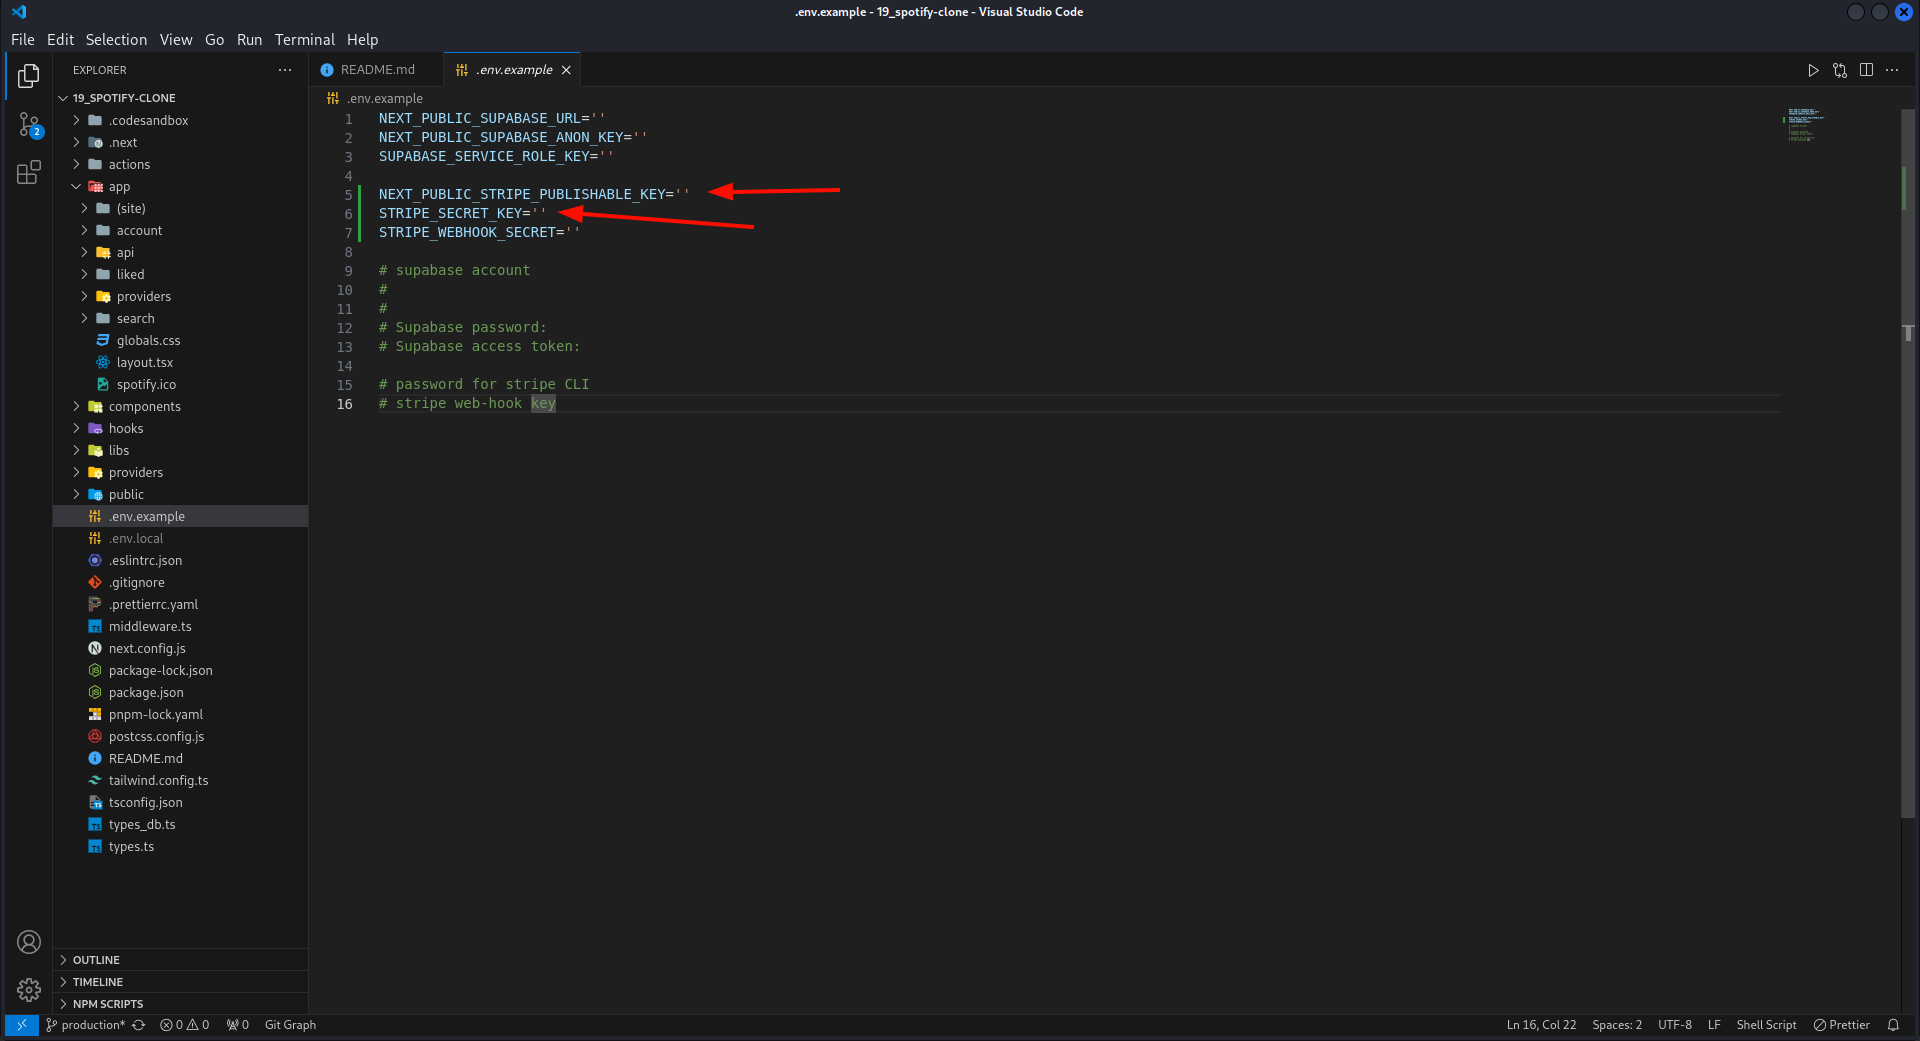Open editor More Actions ellipsis
Viewport: 1920px width, 1041px height.
(x=1892, y=70)
